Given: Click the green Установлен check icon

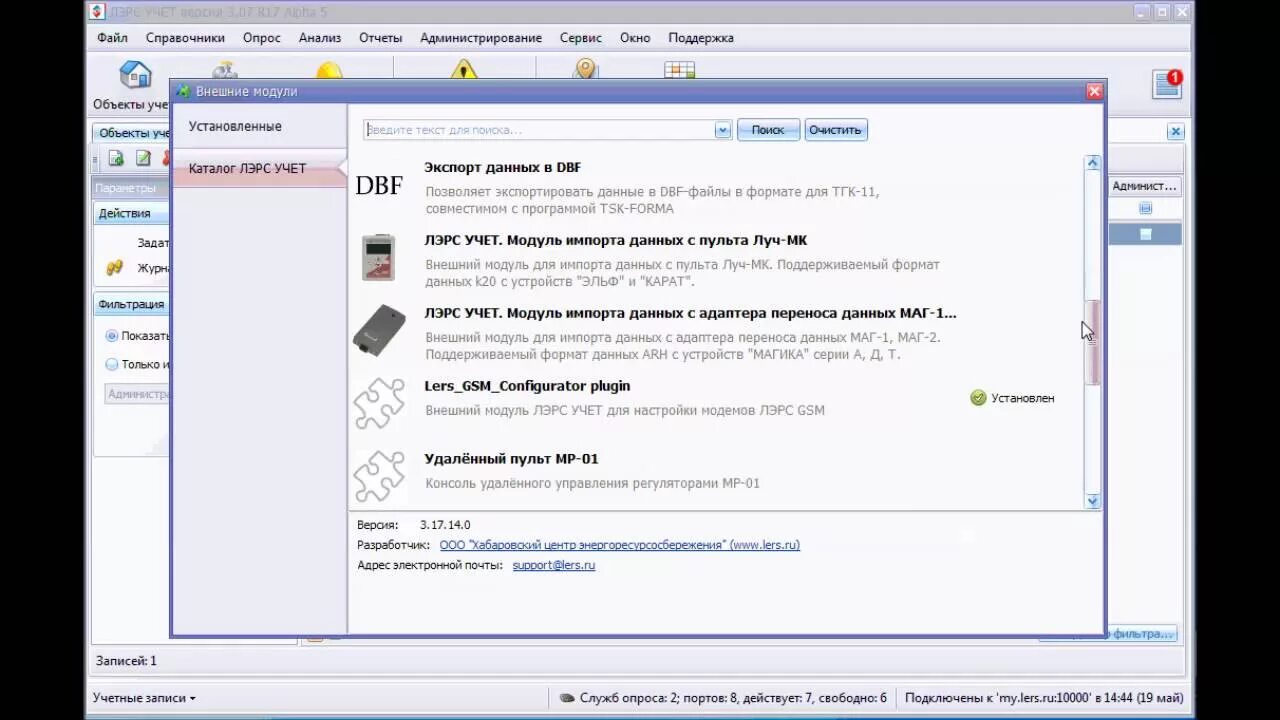Looking at the screenshot, I should coord(978,398).
